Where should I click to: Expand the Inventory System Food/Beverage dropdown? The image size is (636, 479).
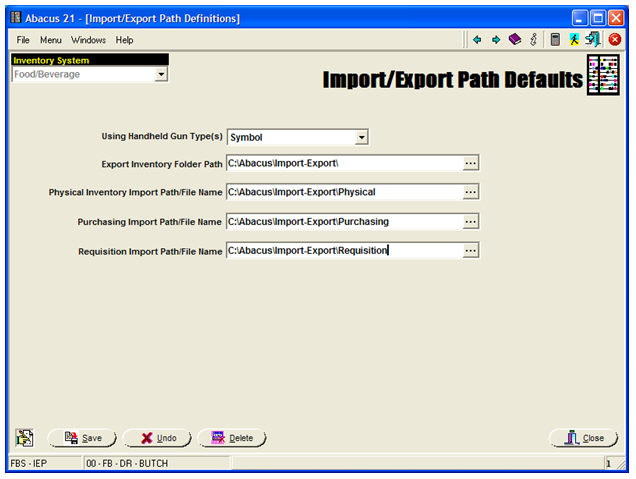click(160, 75)
